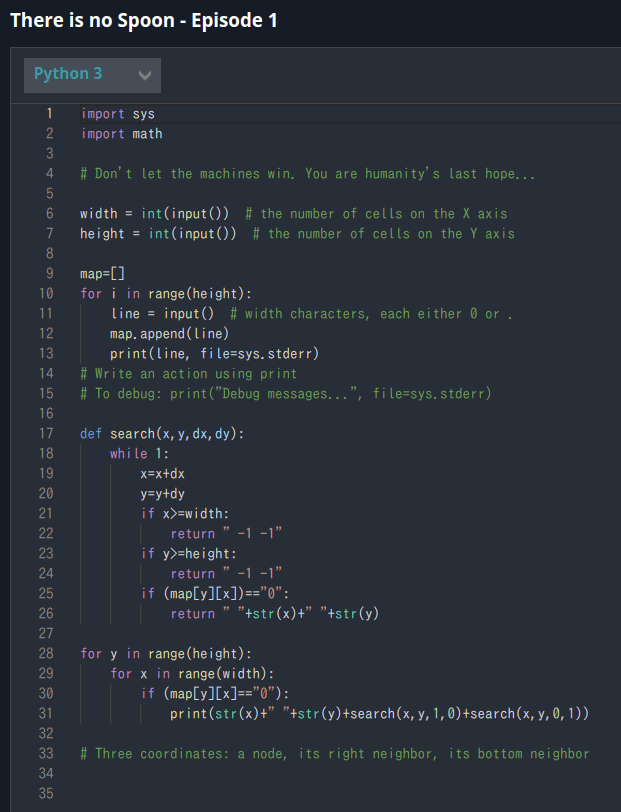Click line number 31 in the gutter
621x812 pixels.
point(46,714)
